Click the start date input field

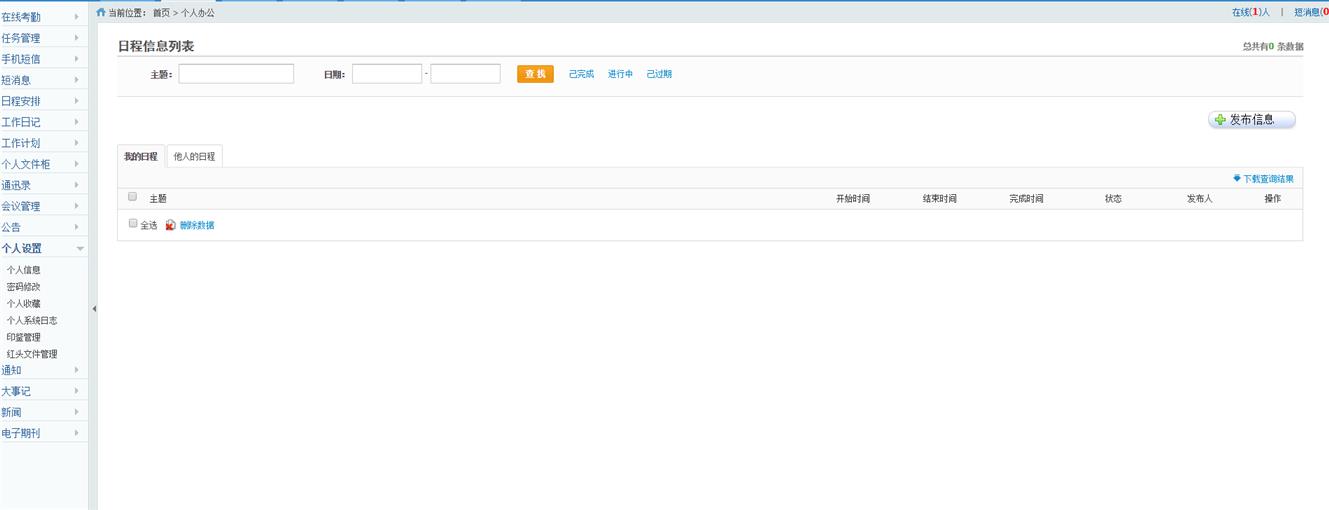coord(387,74)
